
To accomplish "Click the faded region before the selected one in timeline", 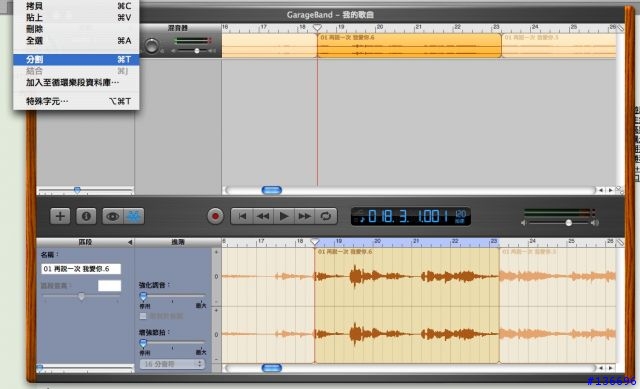I will point(269,45).
